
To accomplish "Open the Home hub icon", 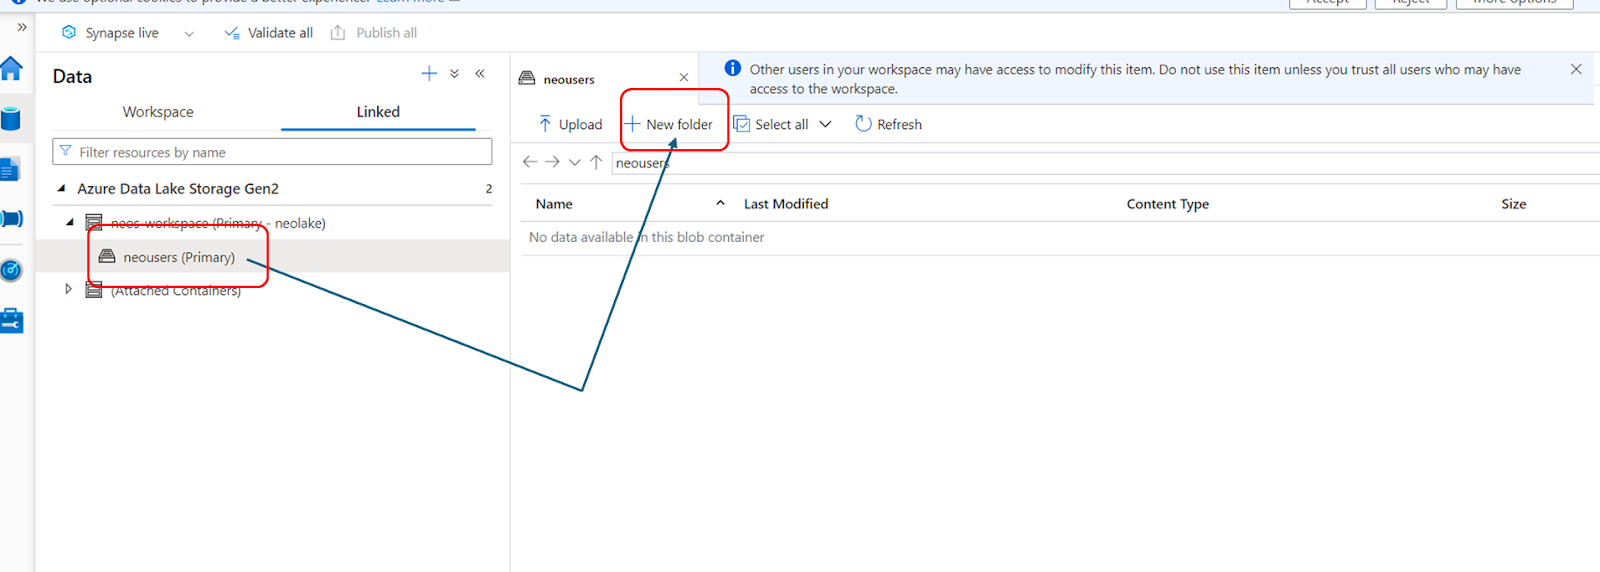I will pyautogui.click(x=11, y=68).
